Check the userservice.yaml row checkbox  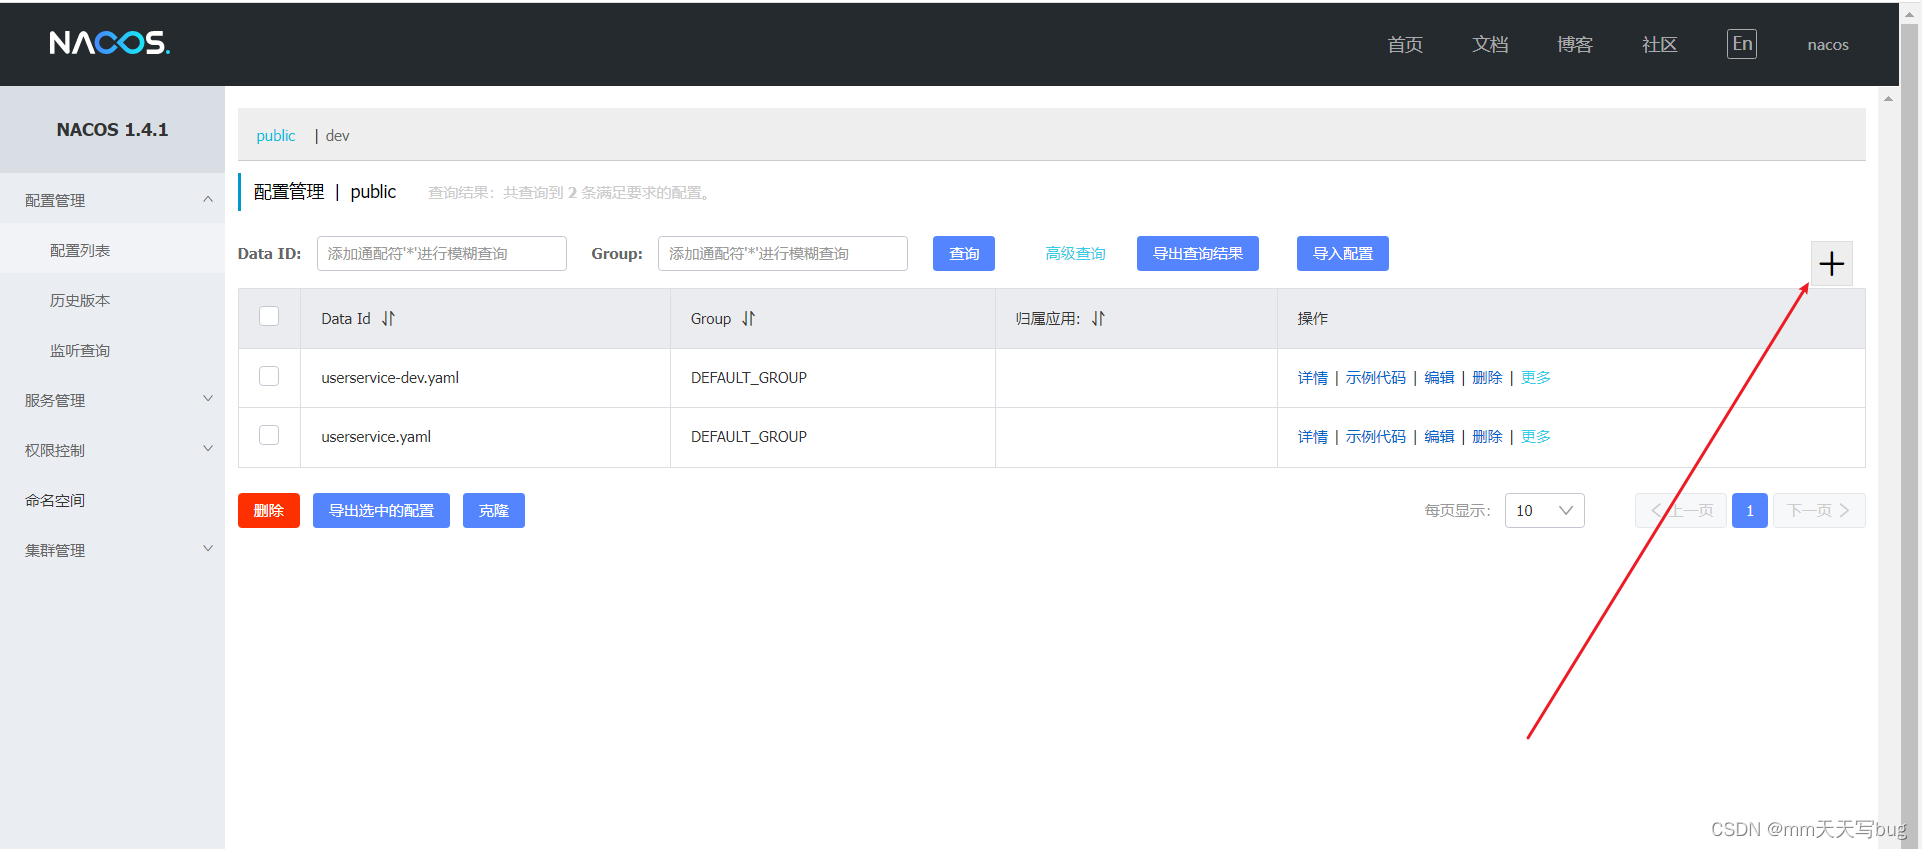[x=269, y=435]
